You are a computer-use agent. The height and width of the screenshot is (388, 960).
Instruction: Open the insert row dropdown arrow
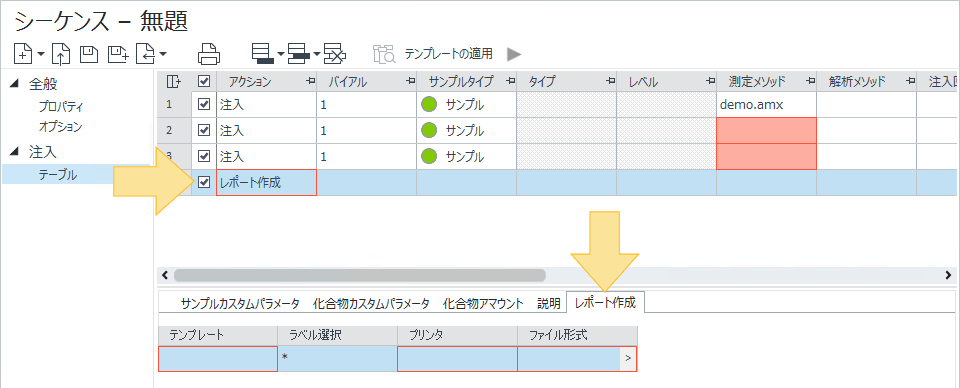317,54
